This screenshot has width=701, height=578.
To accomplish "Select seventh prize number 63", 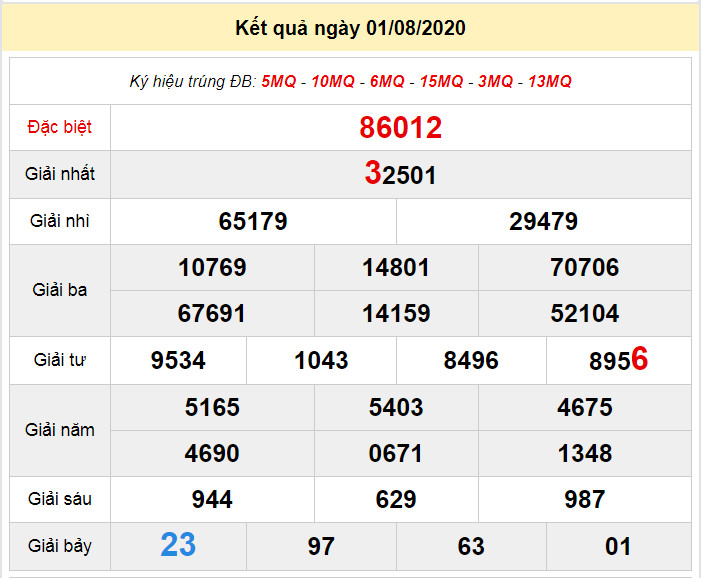I will coord(471,546).
